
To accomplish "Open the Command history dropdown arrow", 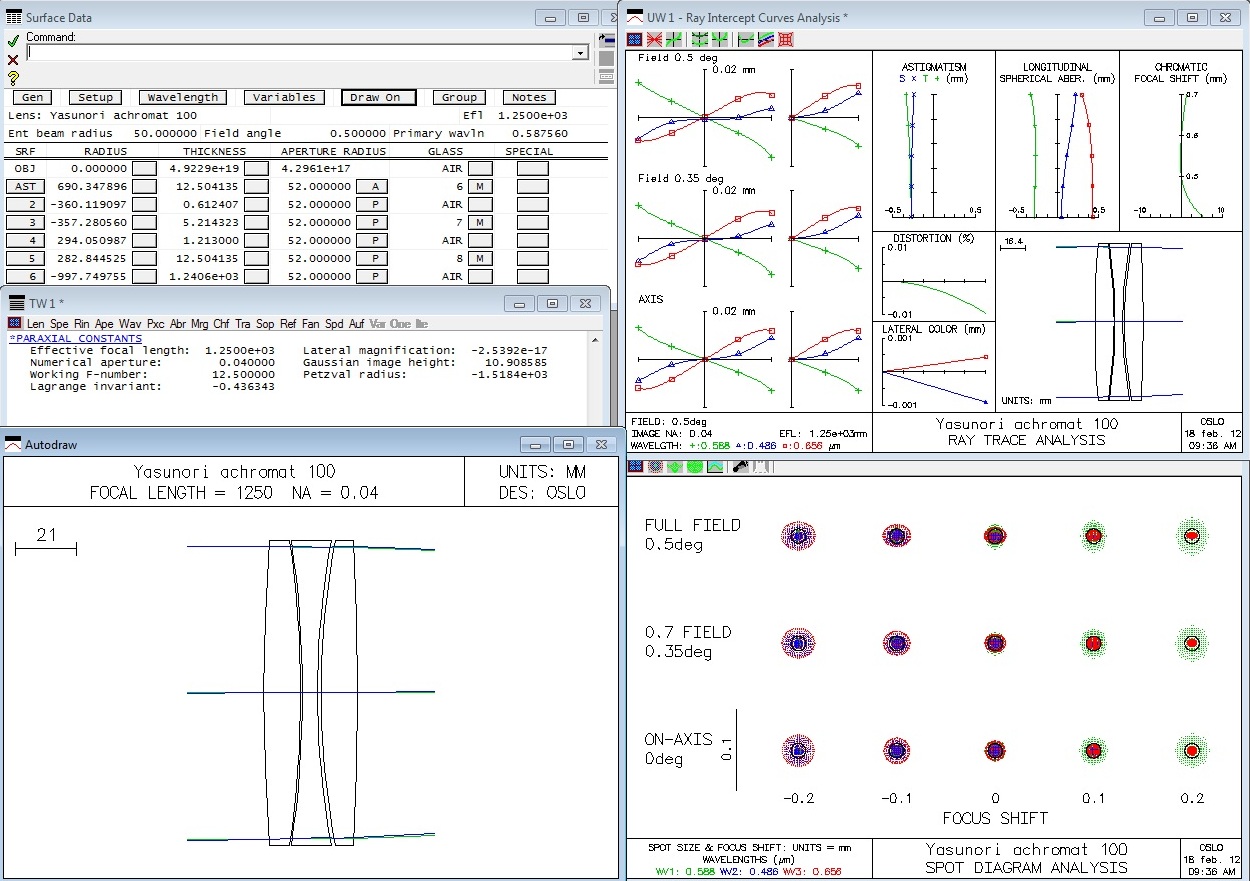I will click(x=580, y=53).
